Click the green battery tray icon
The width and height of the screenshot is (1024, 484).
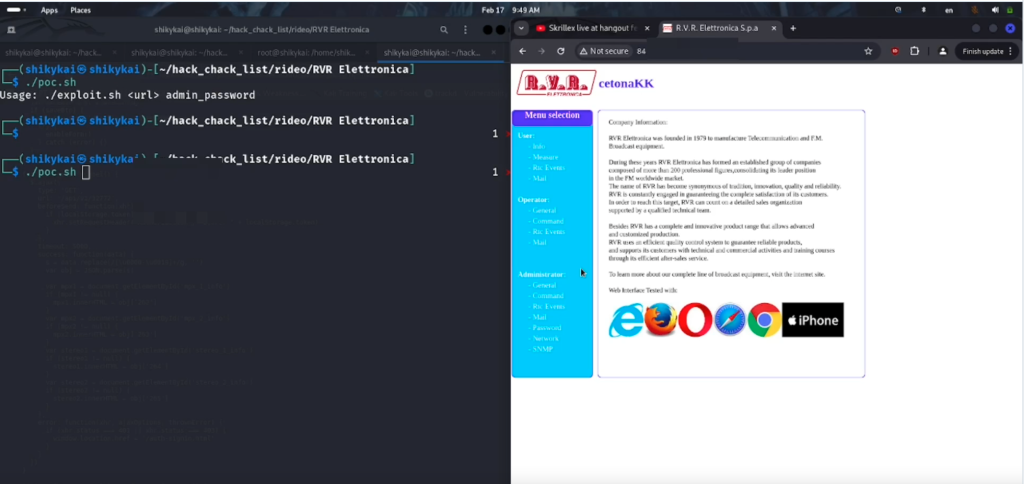coord(1010,10)
